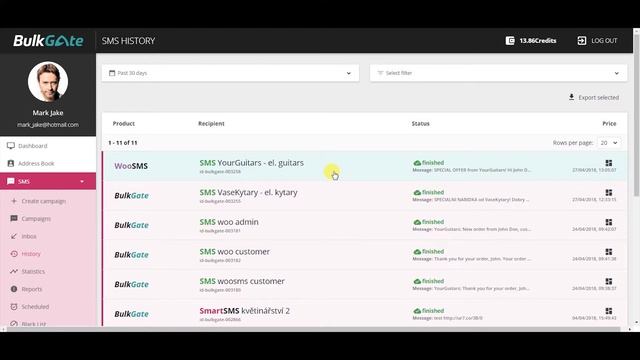640x360 pixels.
Task: Click grid icon in YourGuitars row
Action: tap(609, 163)
